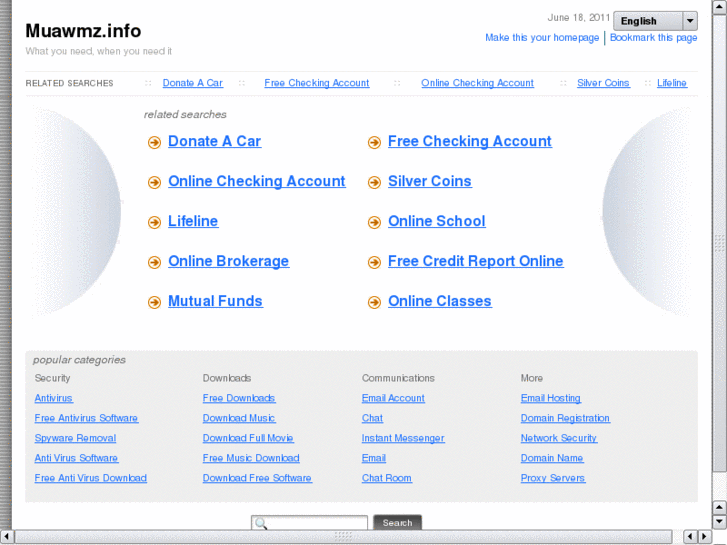
Task: Click the vertical scrollbar down arrow at bottom
Action: click(x=719, y=521)
